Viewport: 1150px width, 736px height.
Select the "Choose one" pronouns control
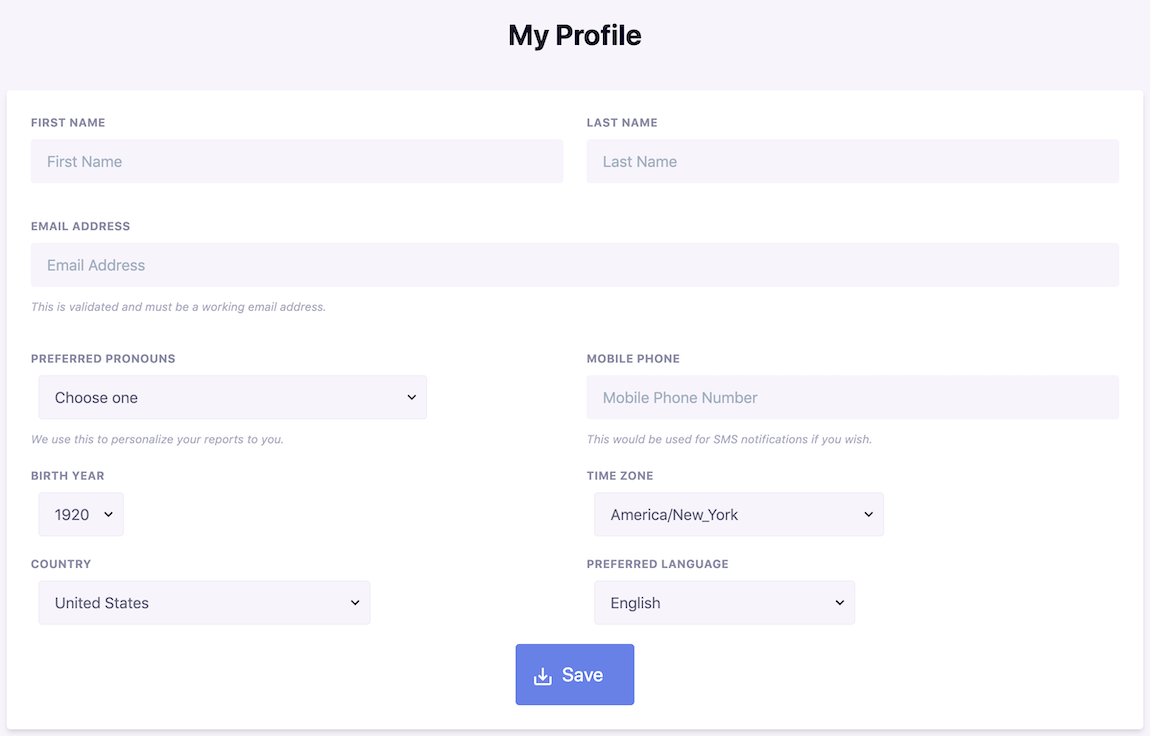pyautogui.click(x=232, y=397)
